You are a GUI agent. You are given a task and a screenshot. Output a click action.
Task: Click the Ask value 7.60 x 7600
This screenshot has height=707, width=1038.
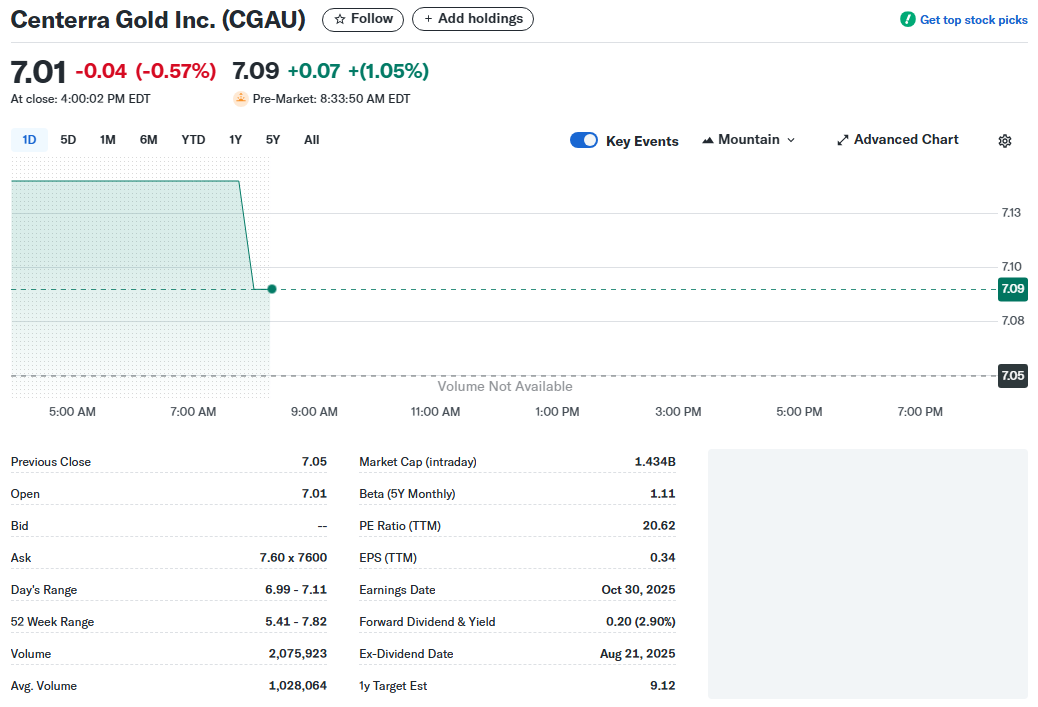[x=293, y=557]
